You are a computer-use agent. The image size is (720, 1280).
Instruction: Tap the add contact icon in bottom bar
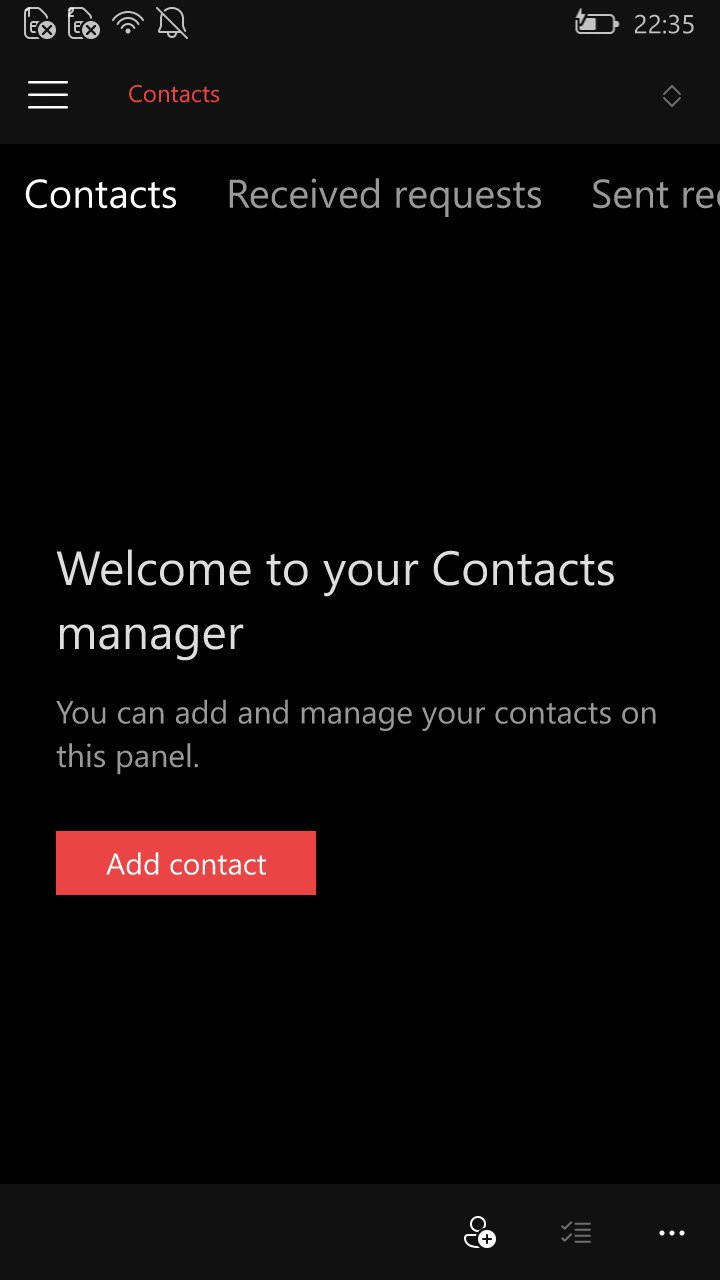[480, 1232]
